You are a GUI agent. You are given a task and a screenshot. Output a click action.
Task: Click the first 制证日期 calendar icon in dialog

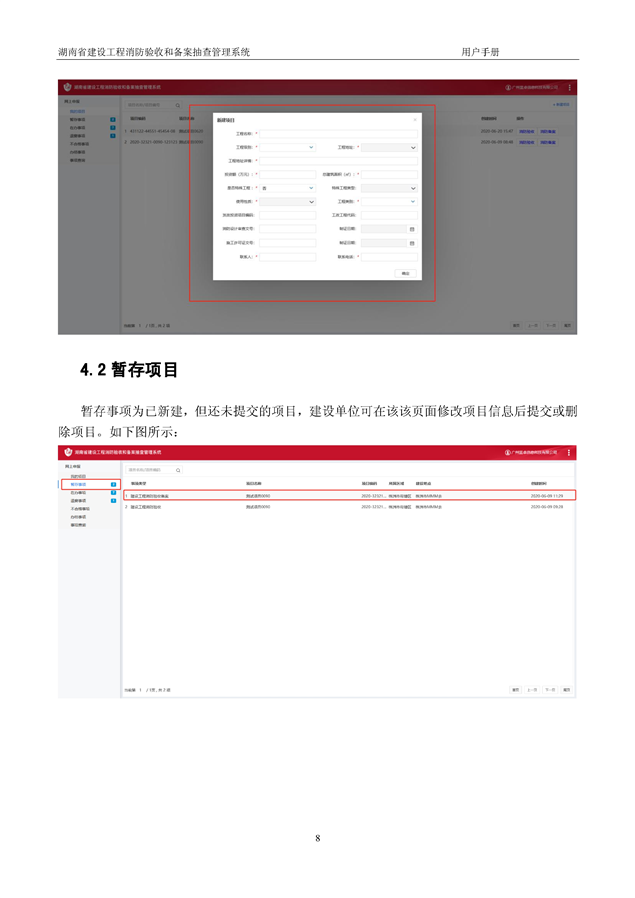[412, 229]
